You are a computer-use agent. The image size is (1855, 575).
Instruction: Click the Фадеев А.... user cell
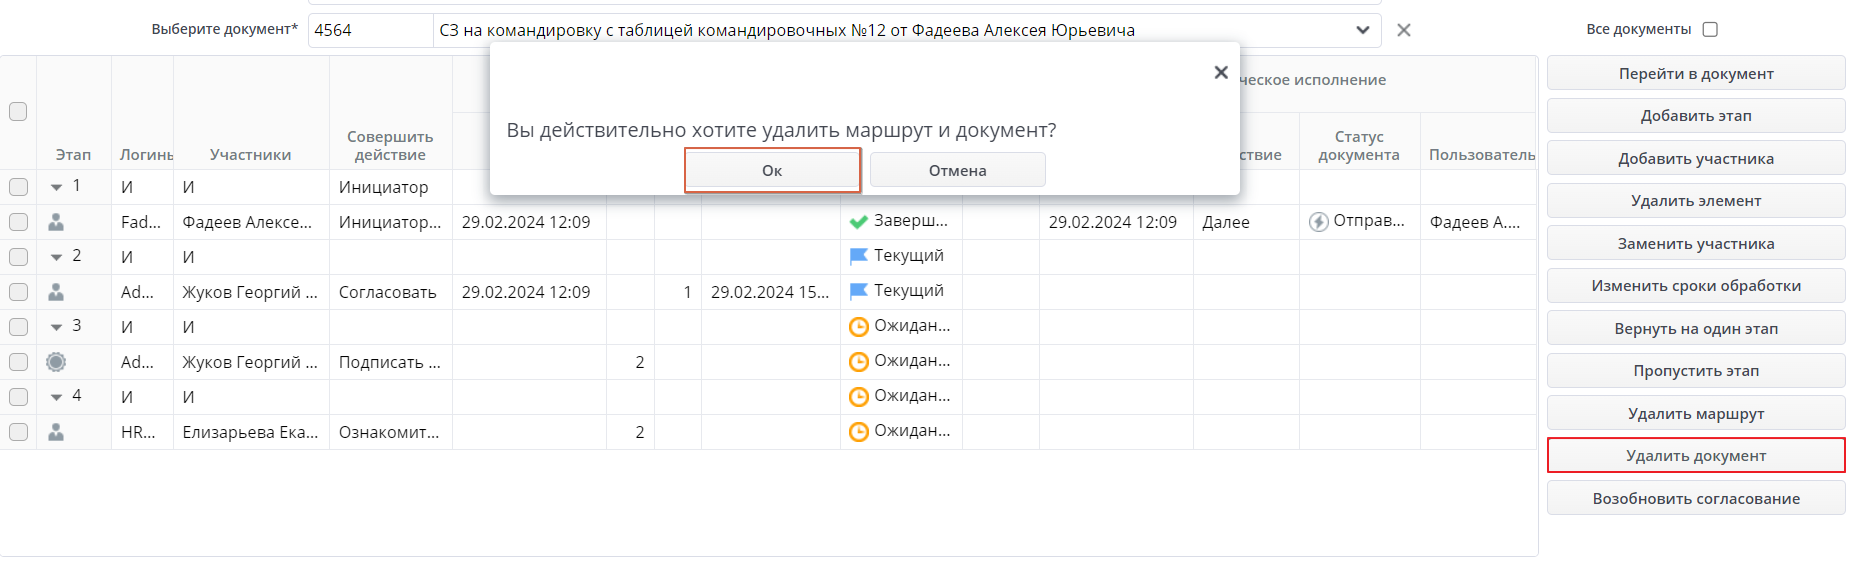point(1478,222)
